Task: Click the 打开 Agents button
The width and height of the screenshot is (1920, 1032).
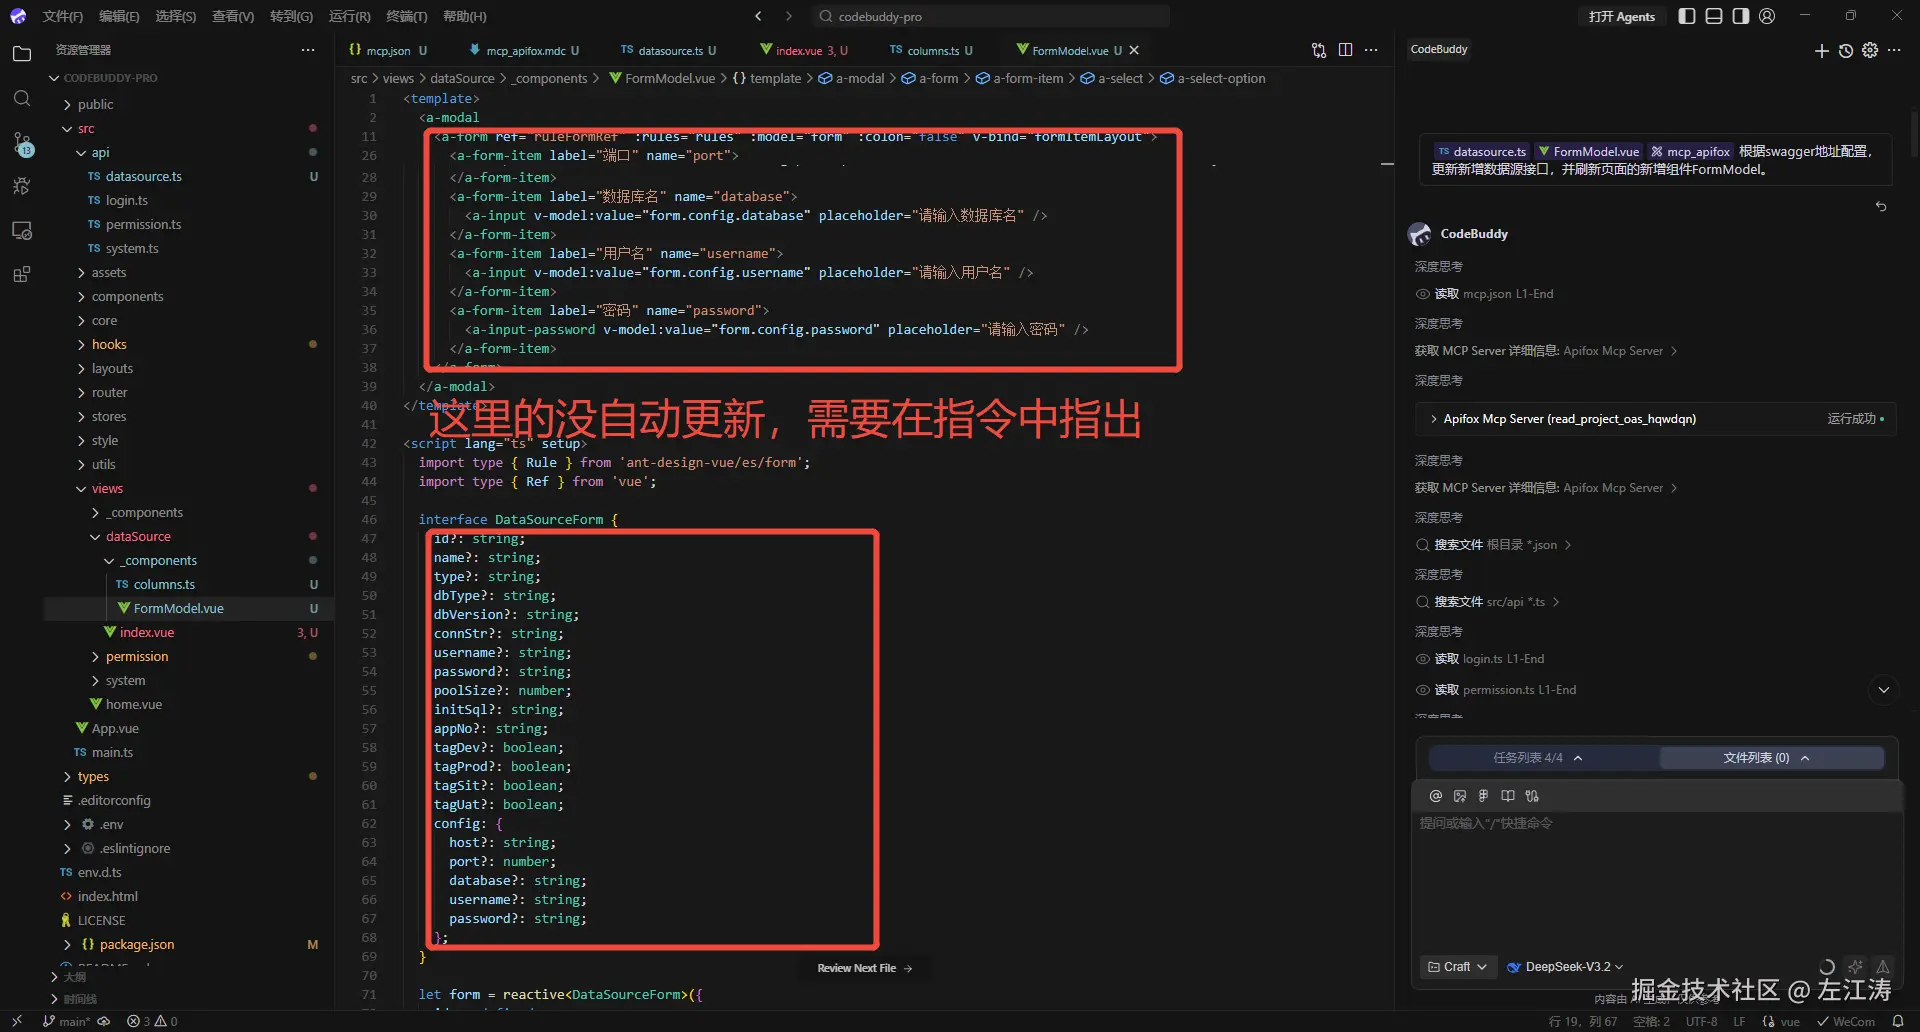Action: 1621,16
